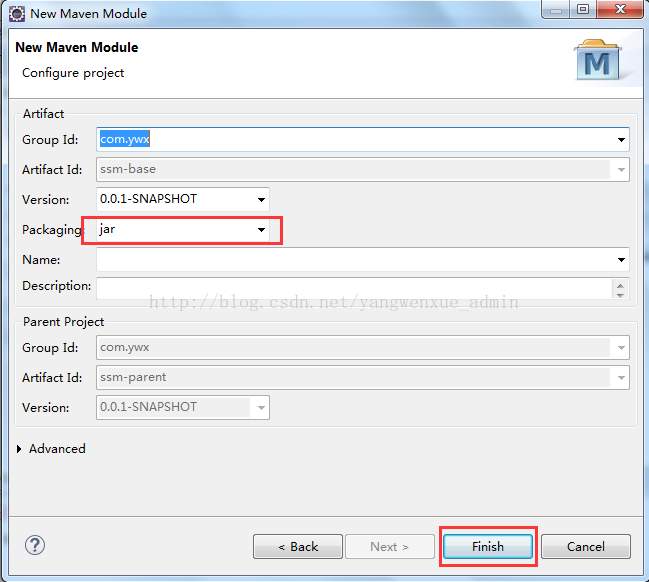649x582 pixels.
Task: Go to previous page with Back button
Action: tap(298, 547)
